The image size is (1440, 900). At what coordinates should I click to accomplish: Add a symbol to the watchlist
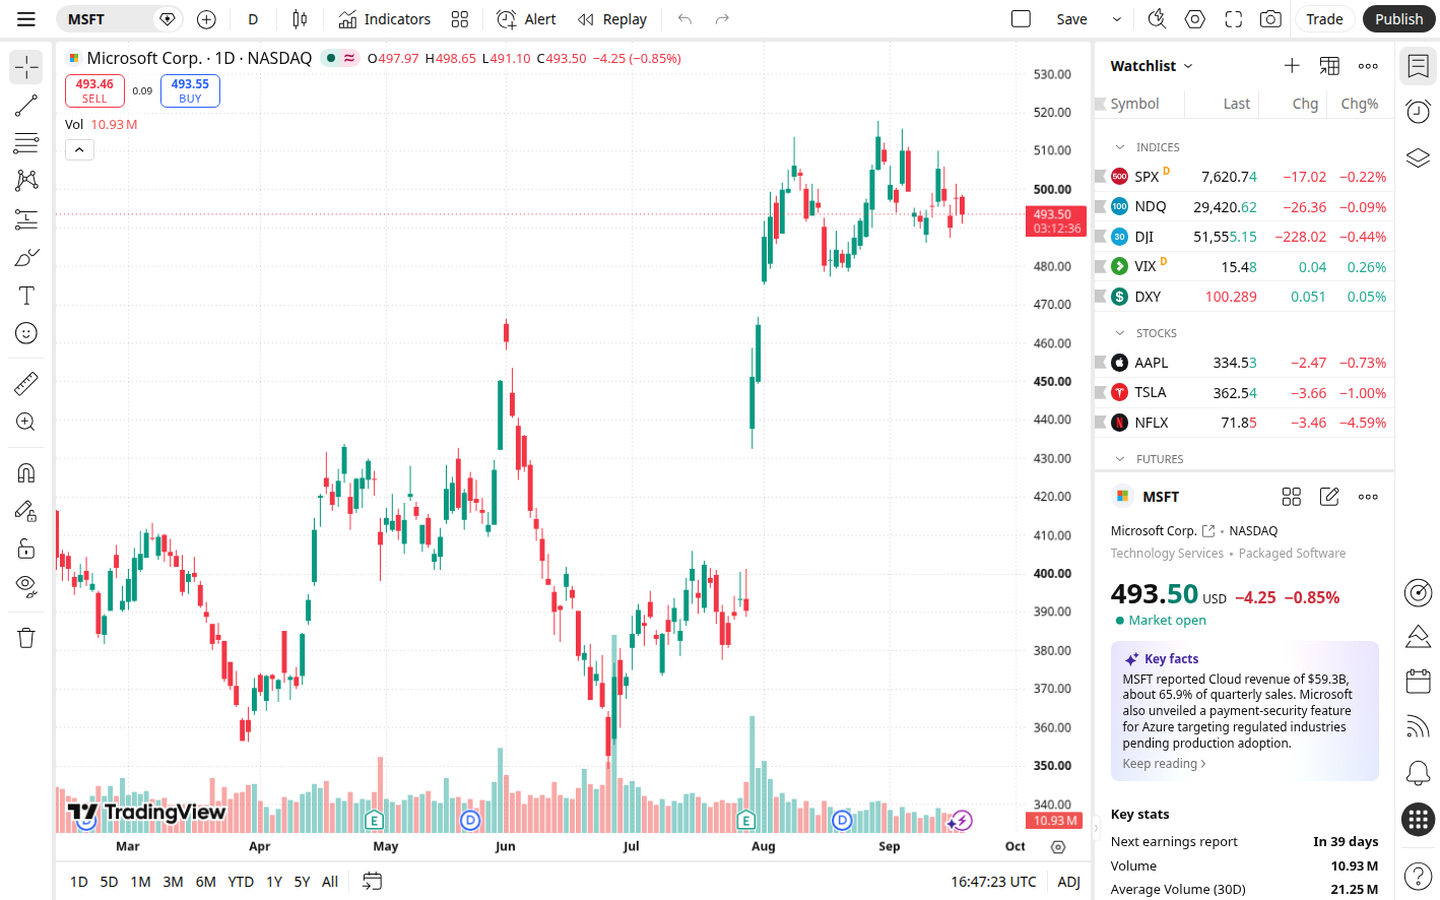point(1292,66)
